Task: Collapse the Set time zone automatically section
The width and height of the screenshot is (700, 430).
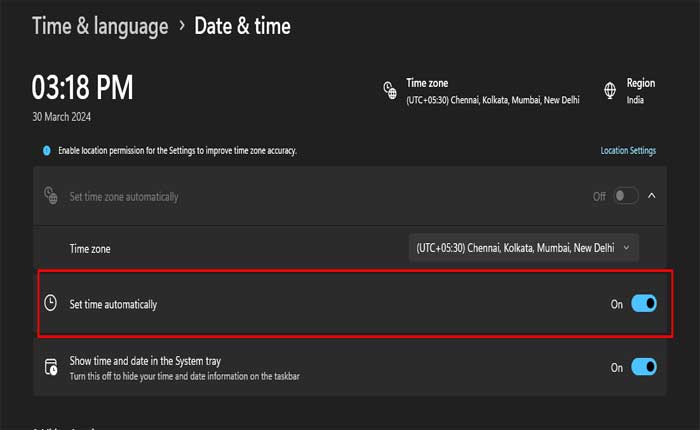Action: (652, 196)
